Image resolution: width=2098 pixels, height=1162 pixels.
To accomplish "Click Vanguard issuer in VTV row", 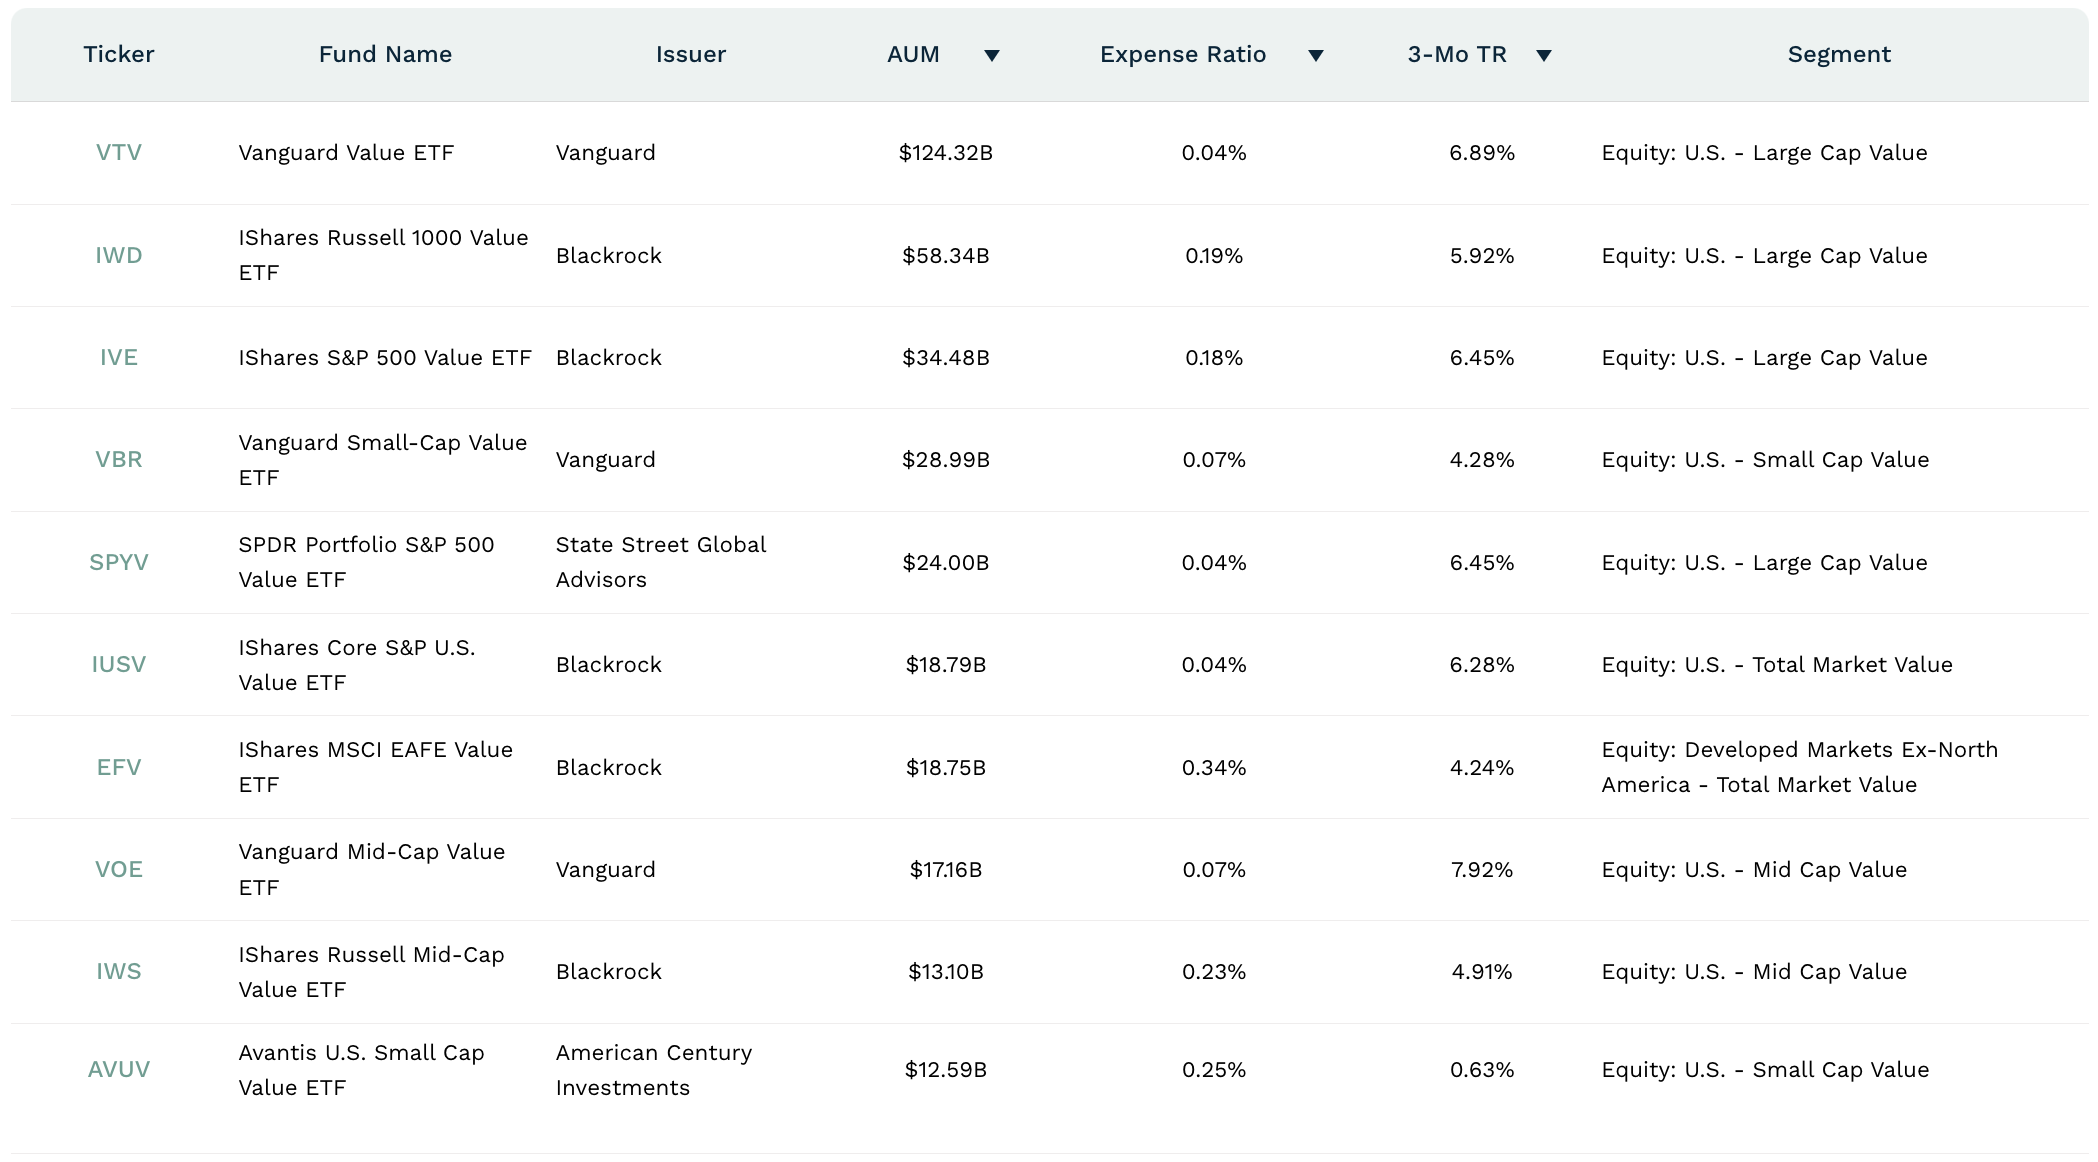I will click(606, 152).
